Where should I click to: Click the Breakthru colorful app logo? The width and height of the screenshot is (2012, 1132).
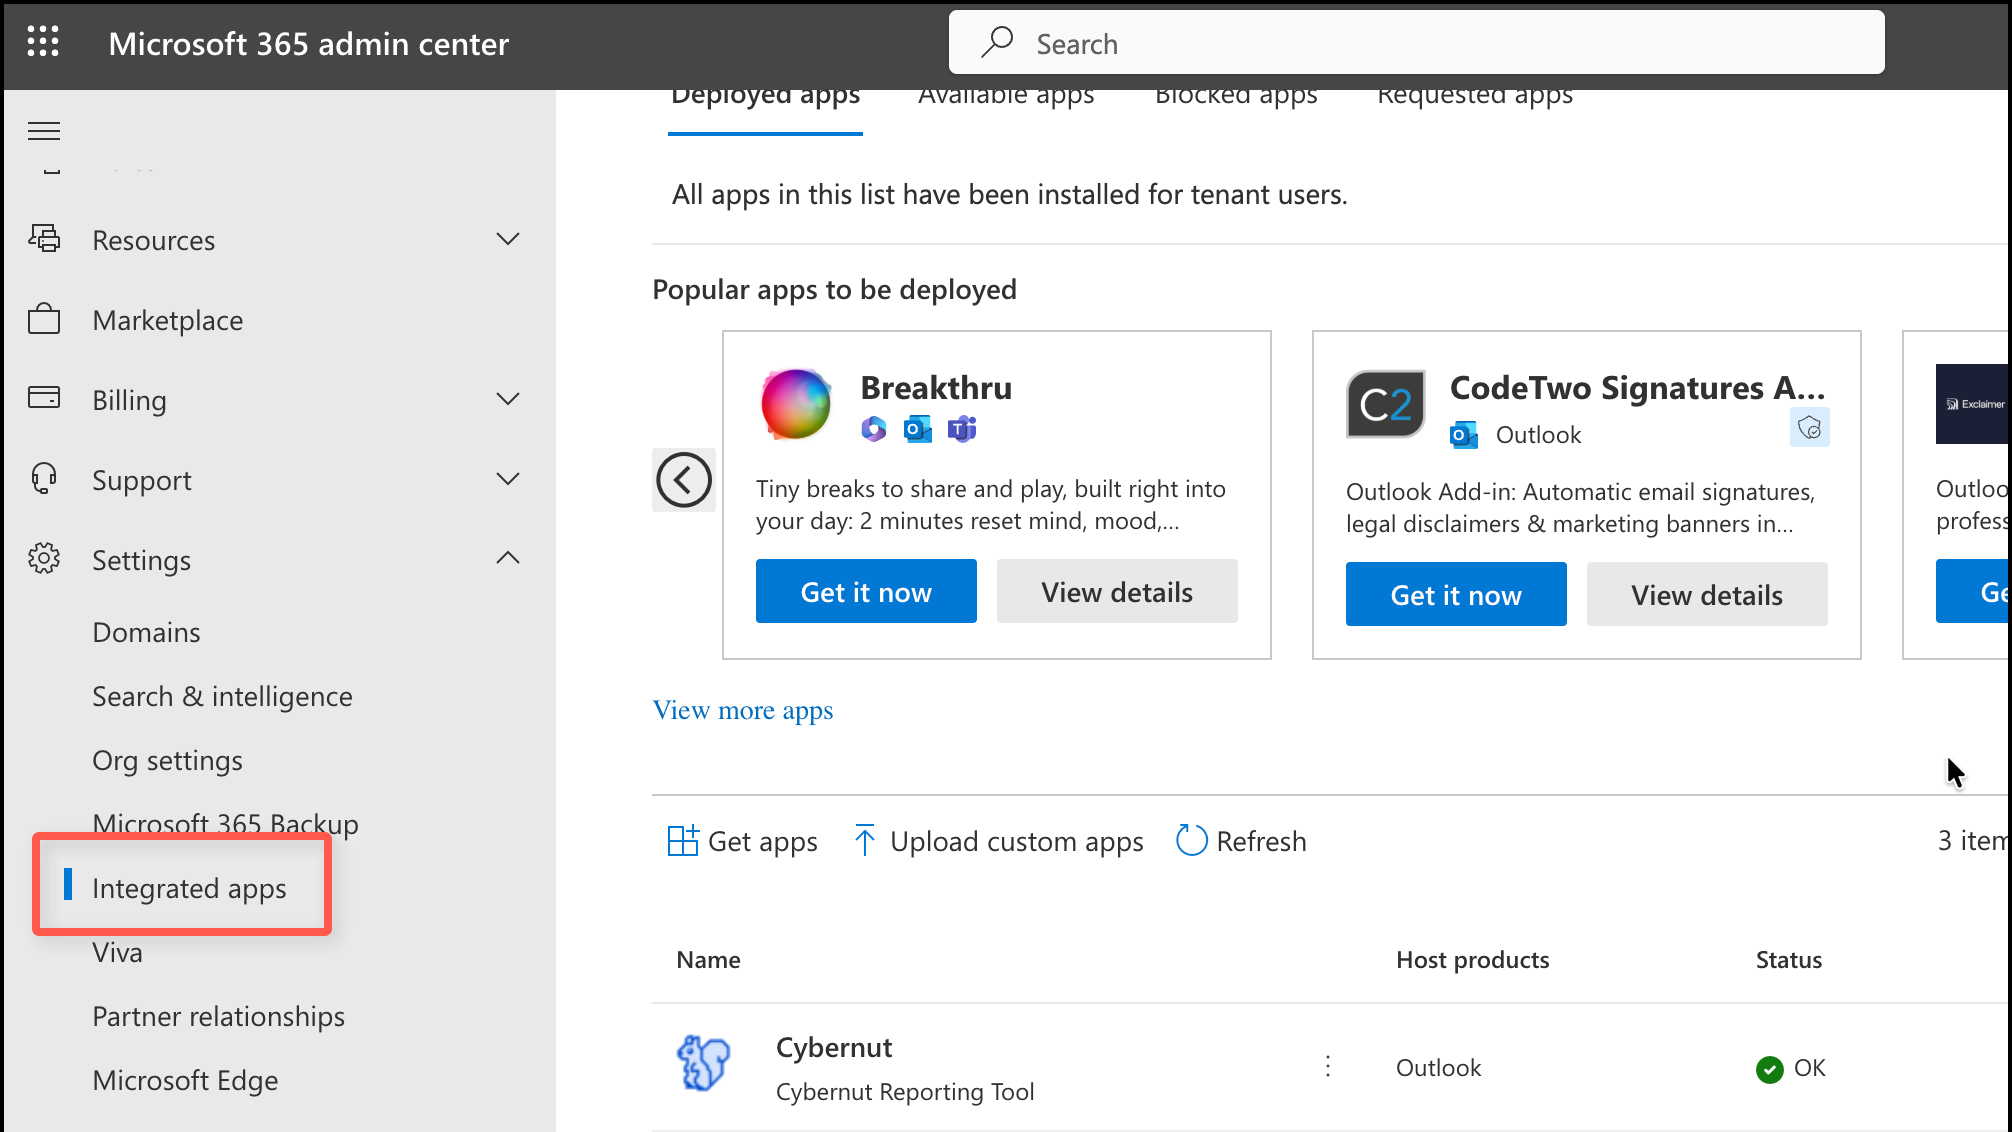(796, 404)
